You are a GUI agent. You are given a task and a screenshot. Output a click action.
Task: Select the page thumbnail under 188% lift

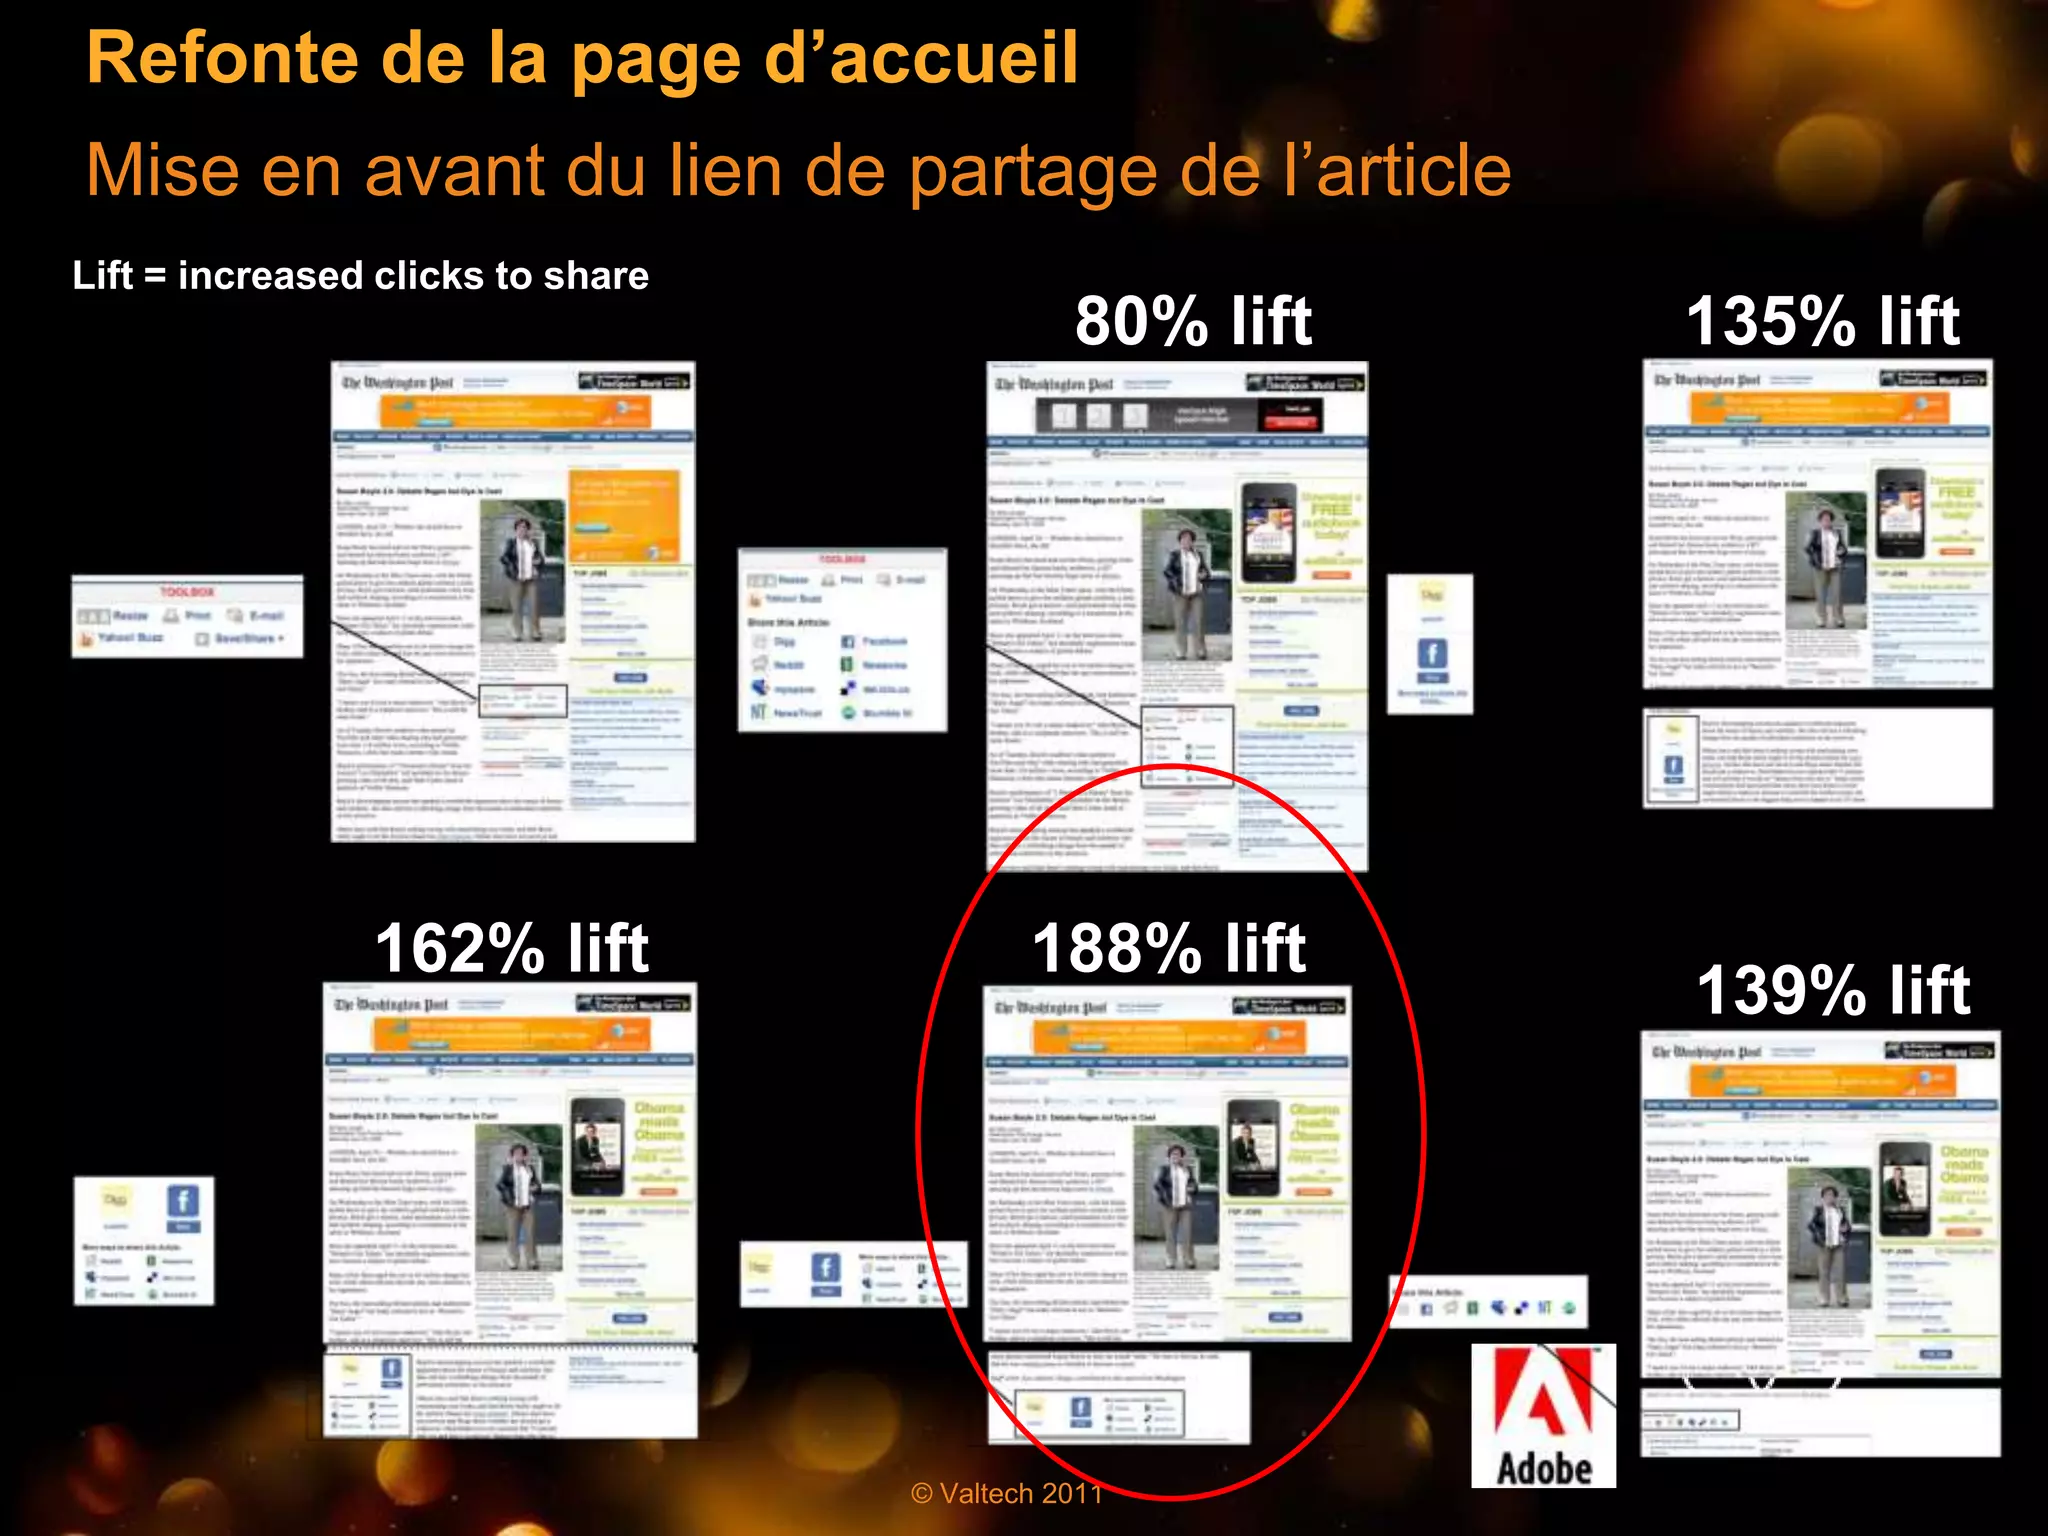tap(1167, 1164)
